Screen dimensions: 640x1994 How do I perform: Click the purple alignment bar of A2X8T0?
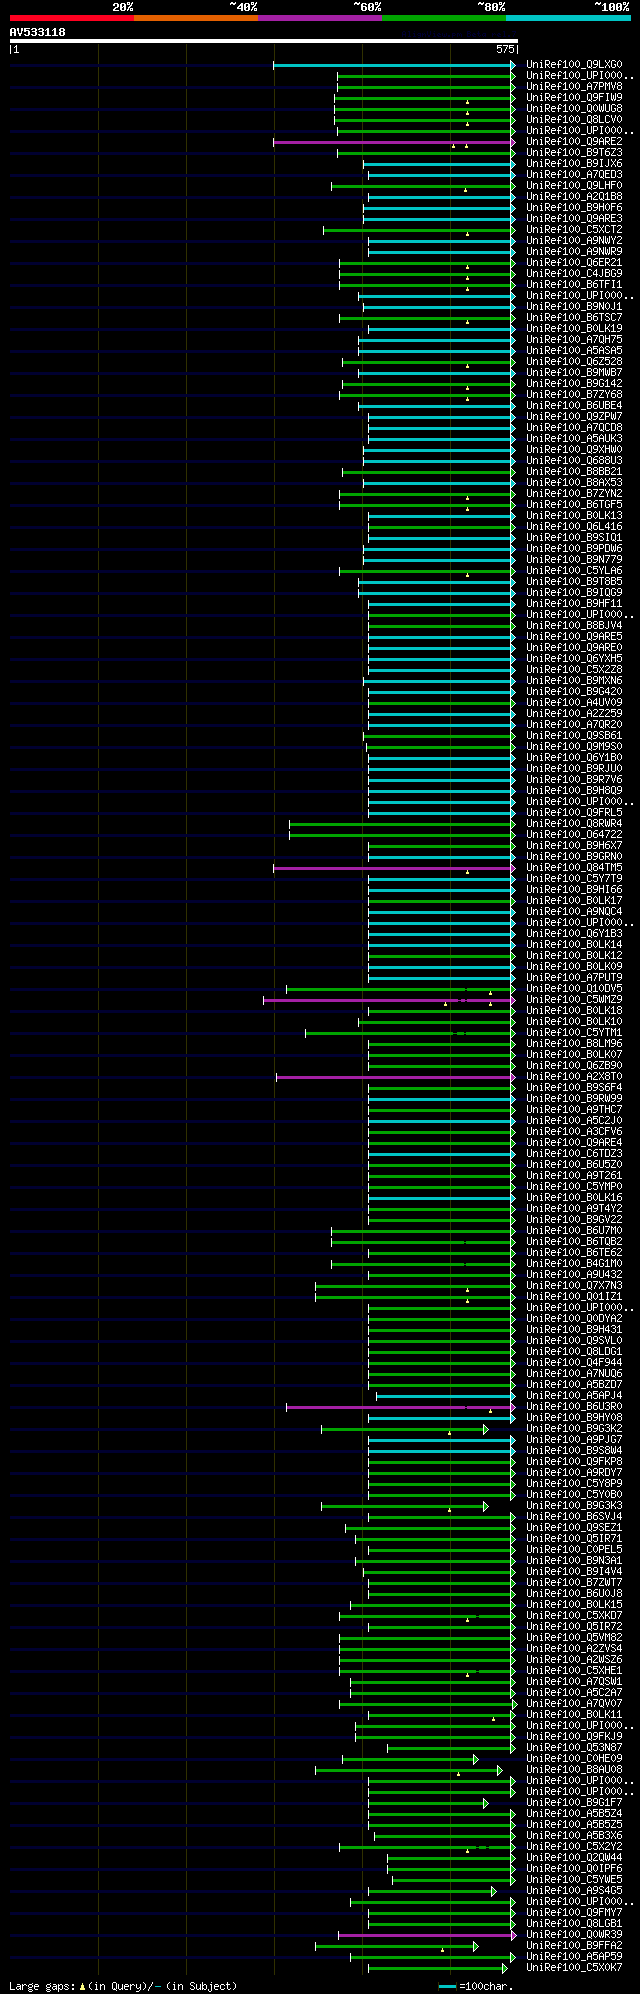pos(396,1077)
